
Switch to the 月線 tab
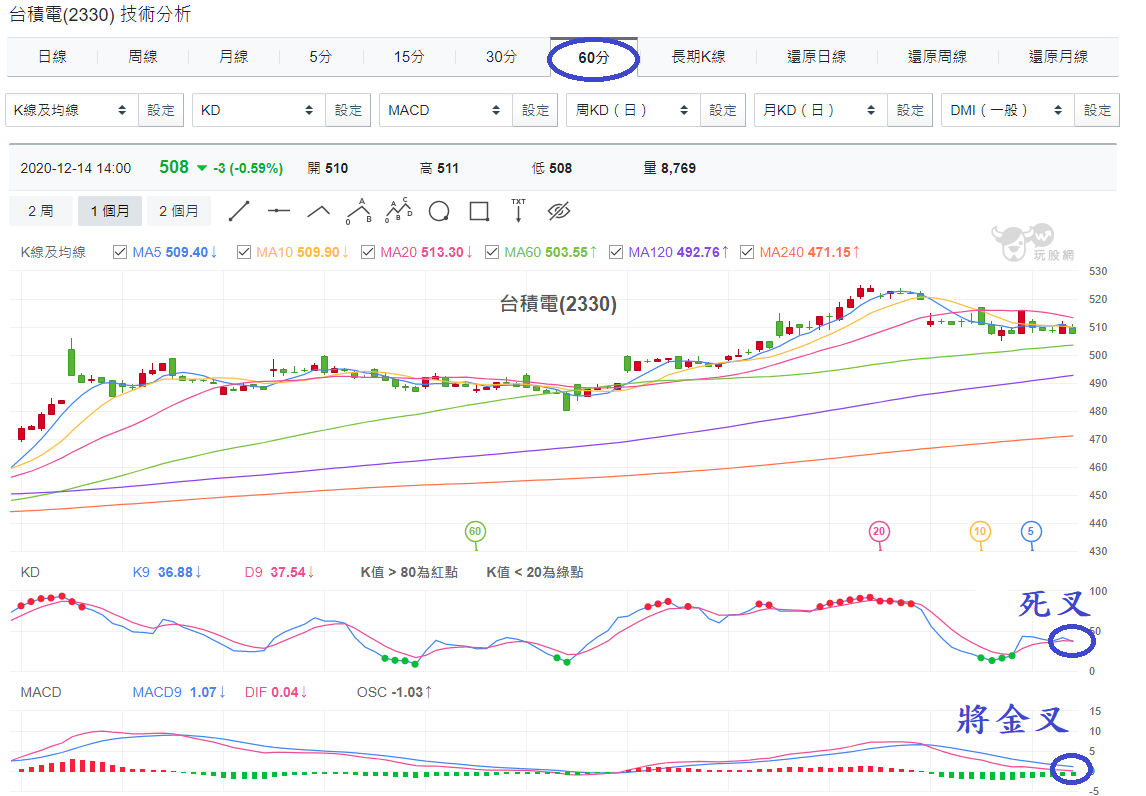(234, 57)
